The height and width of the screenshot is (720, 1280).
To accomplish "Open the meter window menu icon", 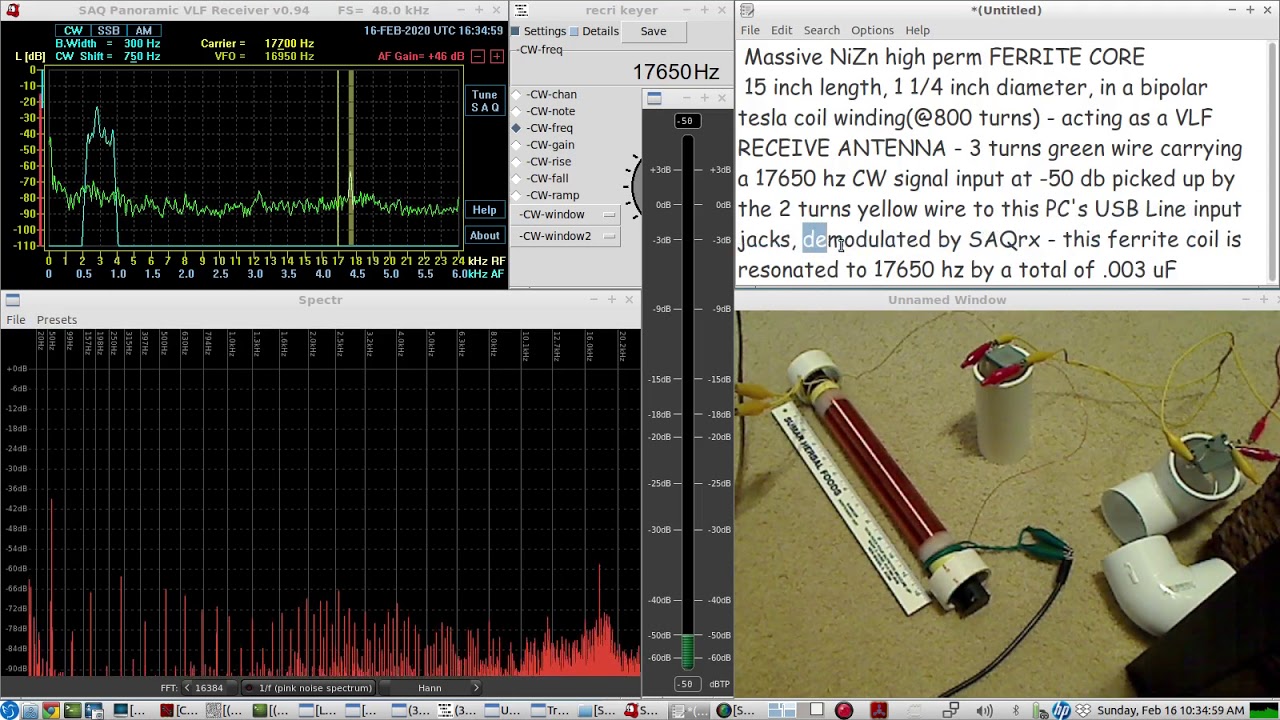I will click(654, 98).
